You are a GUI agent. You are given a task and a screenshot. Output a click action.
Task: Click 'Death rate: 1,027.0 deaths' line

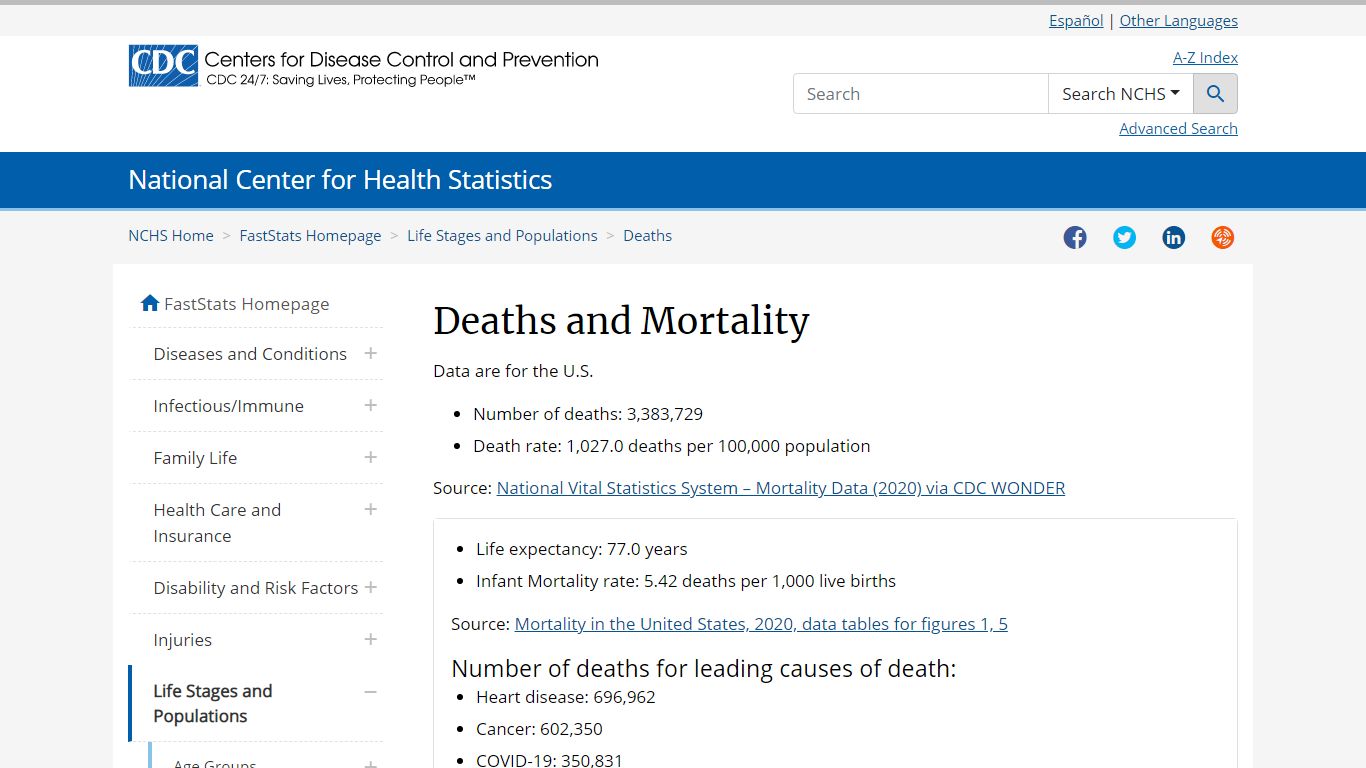pos(672,446)
